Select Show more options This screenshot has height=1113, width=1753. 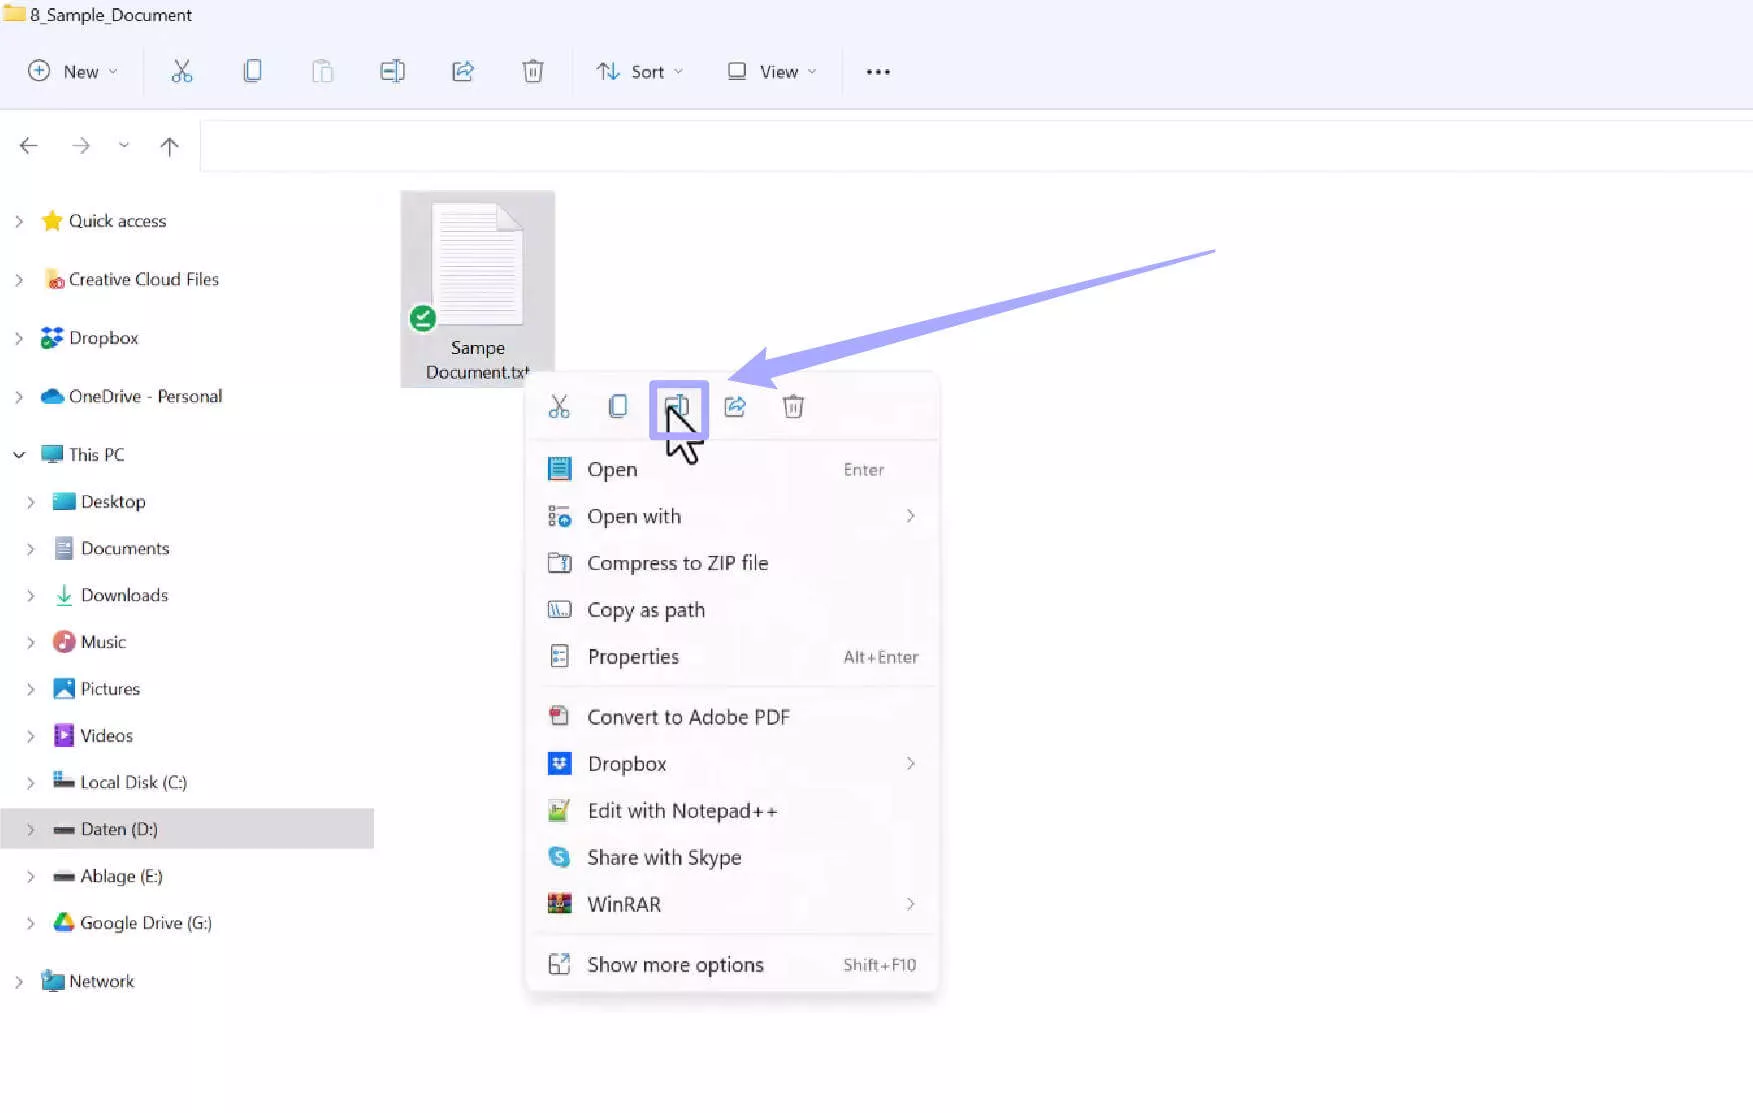click(x=675, y=964)
